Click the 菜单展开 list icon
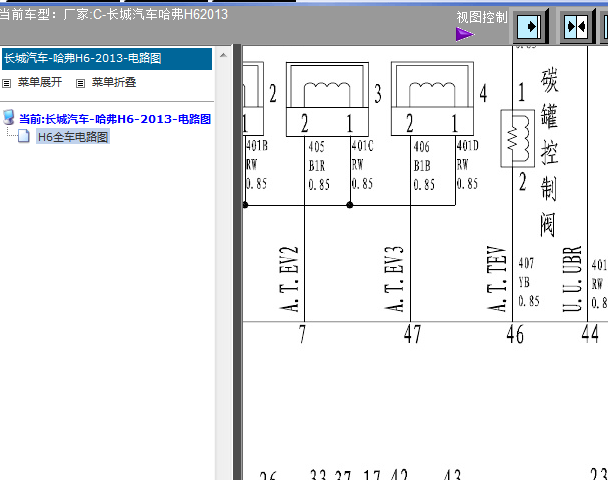The width and height of the screenshot is (608, 480). click(7, 83)
